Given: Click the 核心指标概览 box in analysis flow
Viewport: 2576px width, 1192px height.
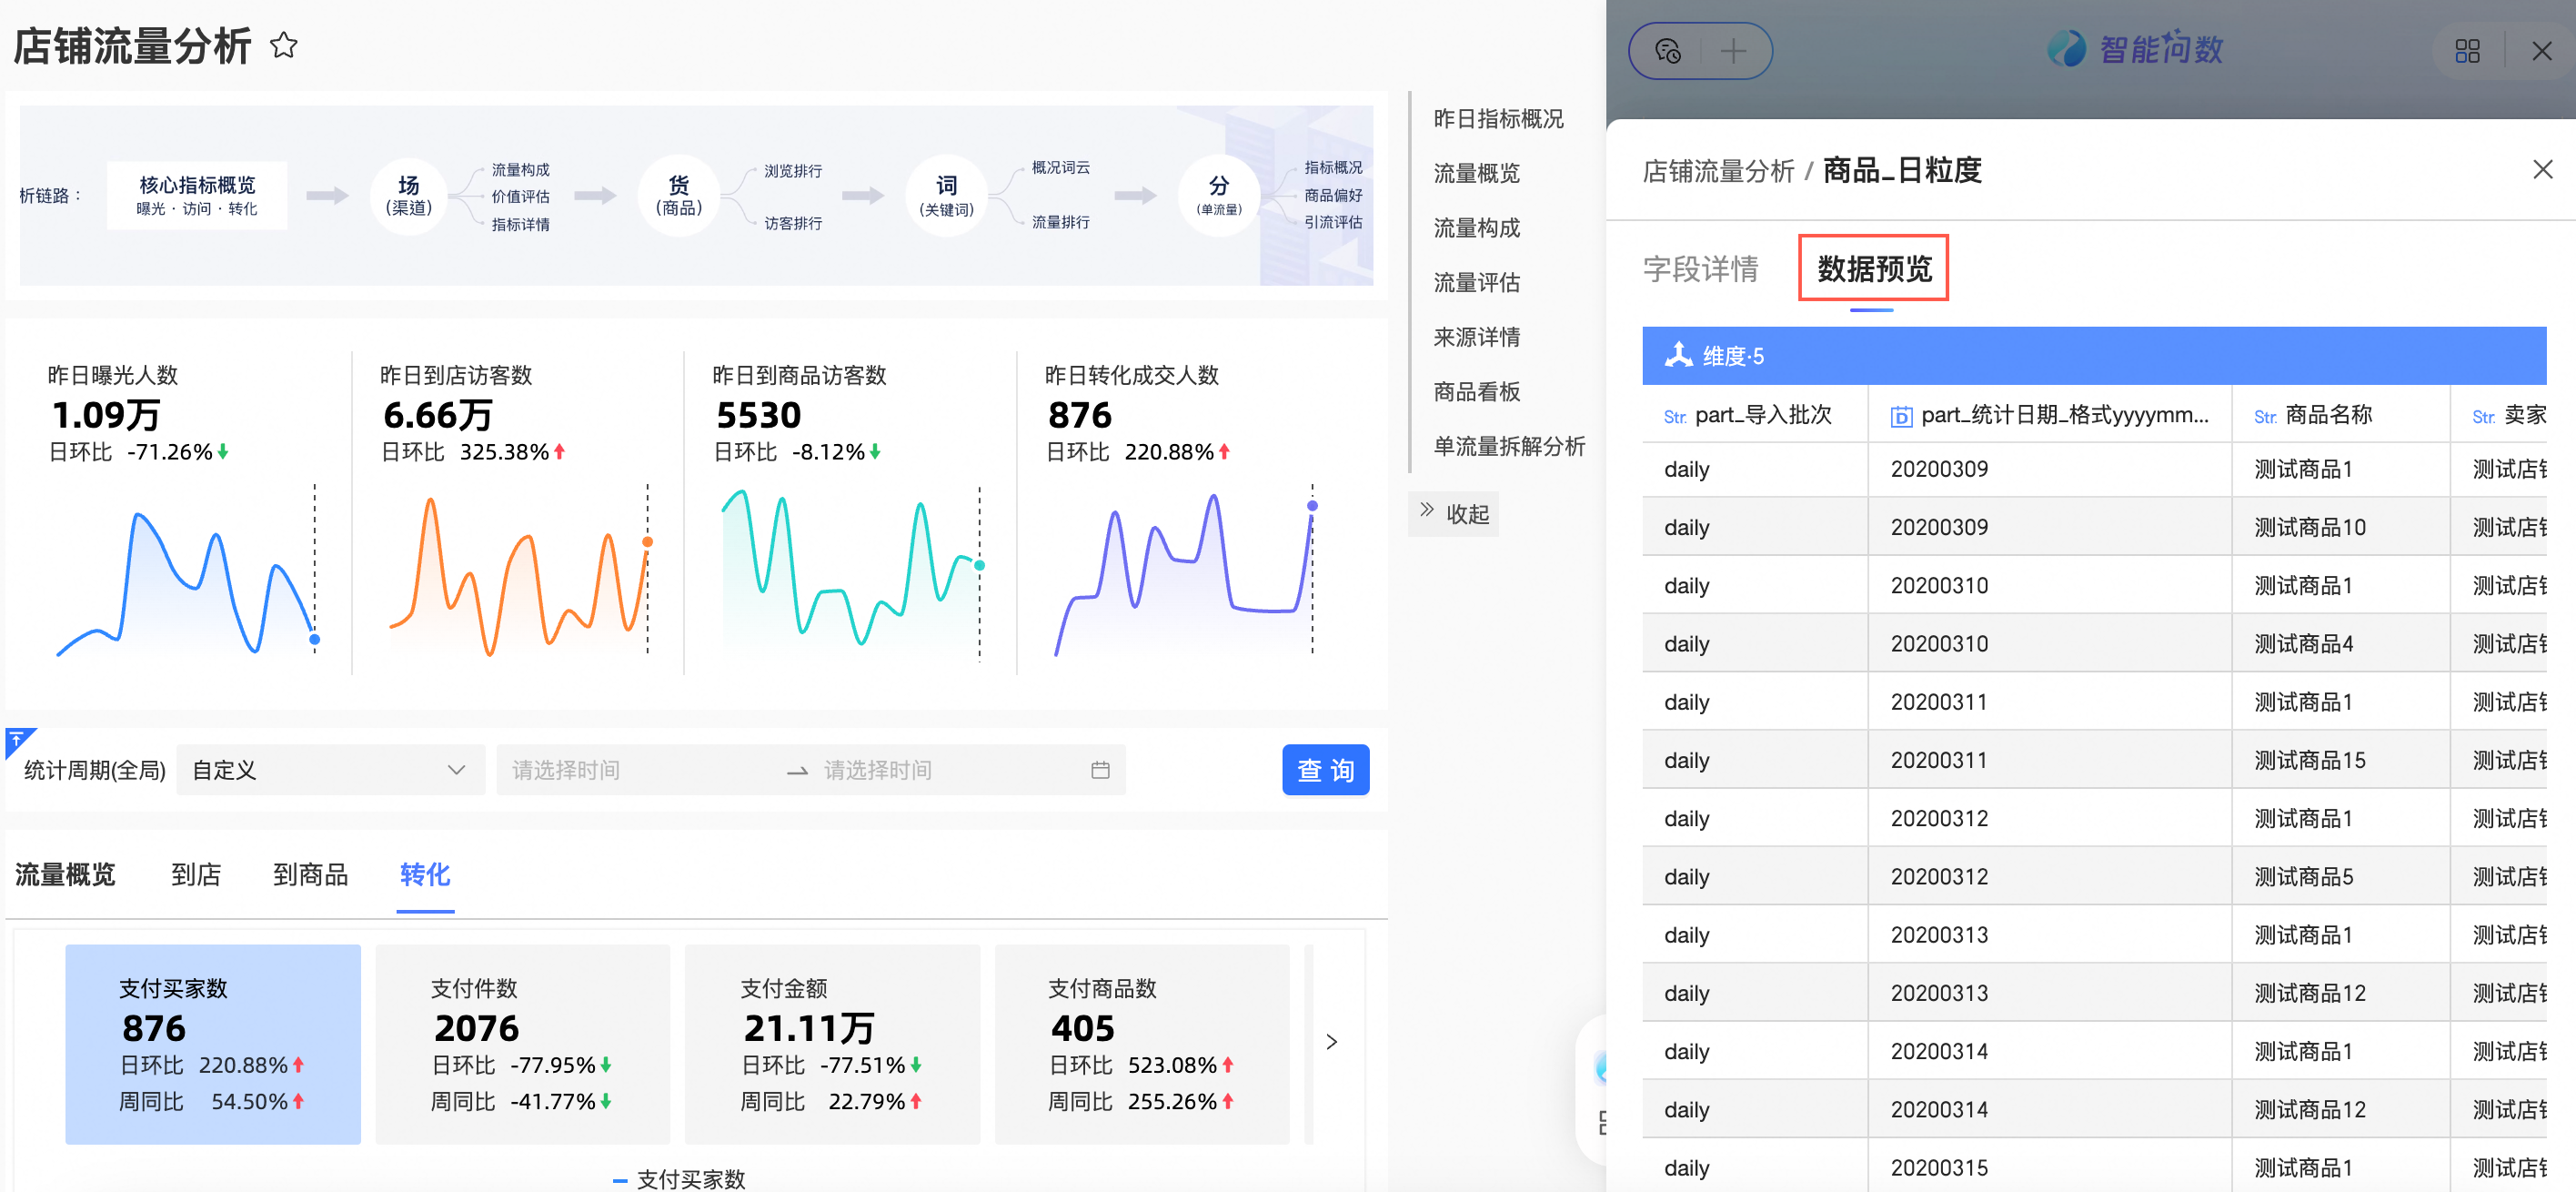Looking at the screenshot, I should pos(197,195).
